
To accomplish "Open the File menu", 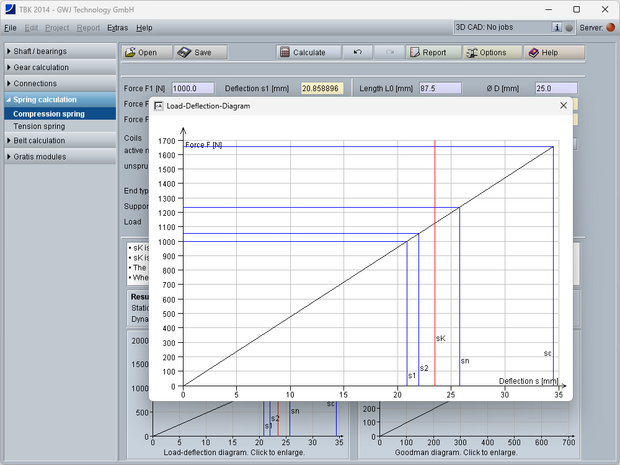I will (x=10, y=28).
